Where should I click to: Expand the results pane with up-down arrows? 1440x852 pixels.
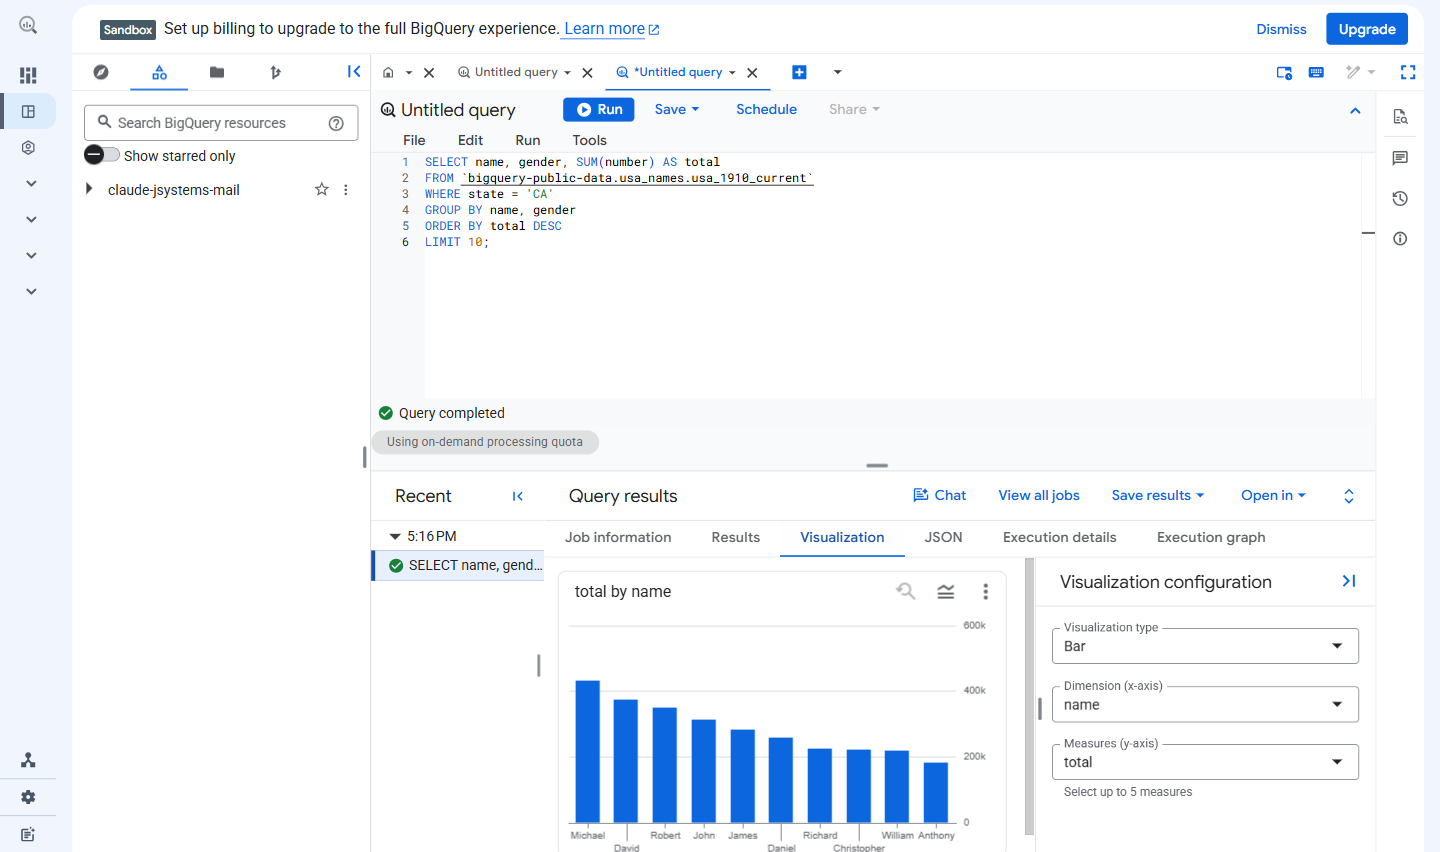pos(1348,496)
